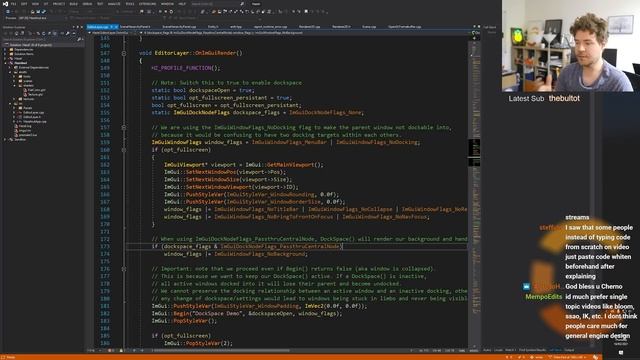Screen dimensions: 640x360
Task: Open Solution Explorer properties wrench icon
Action: pyautogui.click(x=67, y=33)
